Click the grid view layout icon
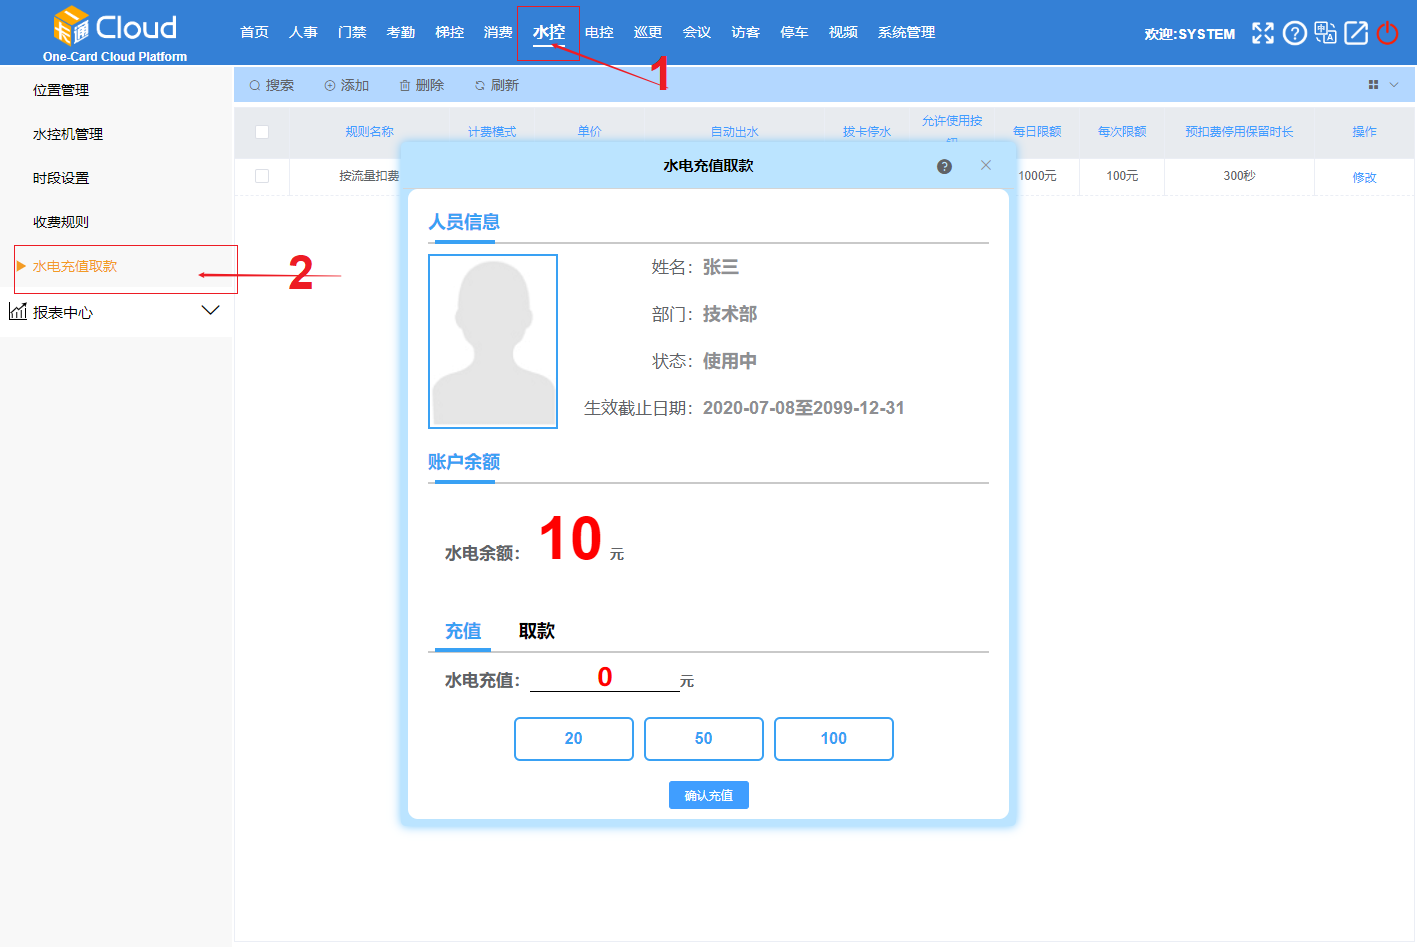The height and width of the screenshot is (947, 1417). pyautogui.click(x=1373, y=85)
